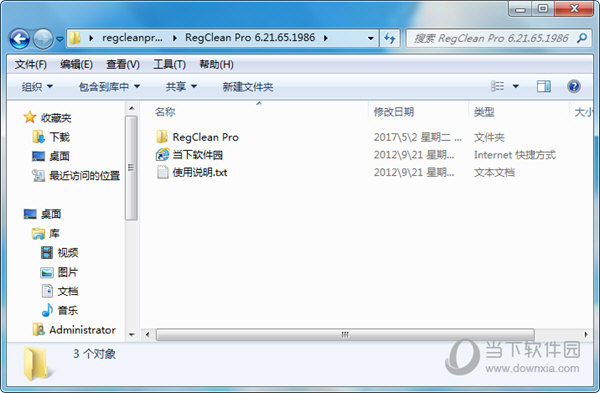This screenshot has width=600, height=393.
Task: Click the greyed Forward arrow button
Action: 43,39
